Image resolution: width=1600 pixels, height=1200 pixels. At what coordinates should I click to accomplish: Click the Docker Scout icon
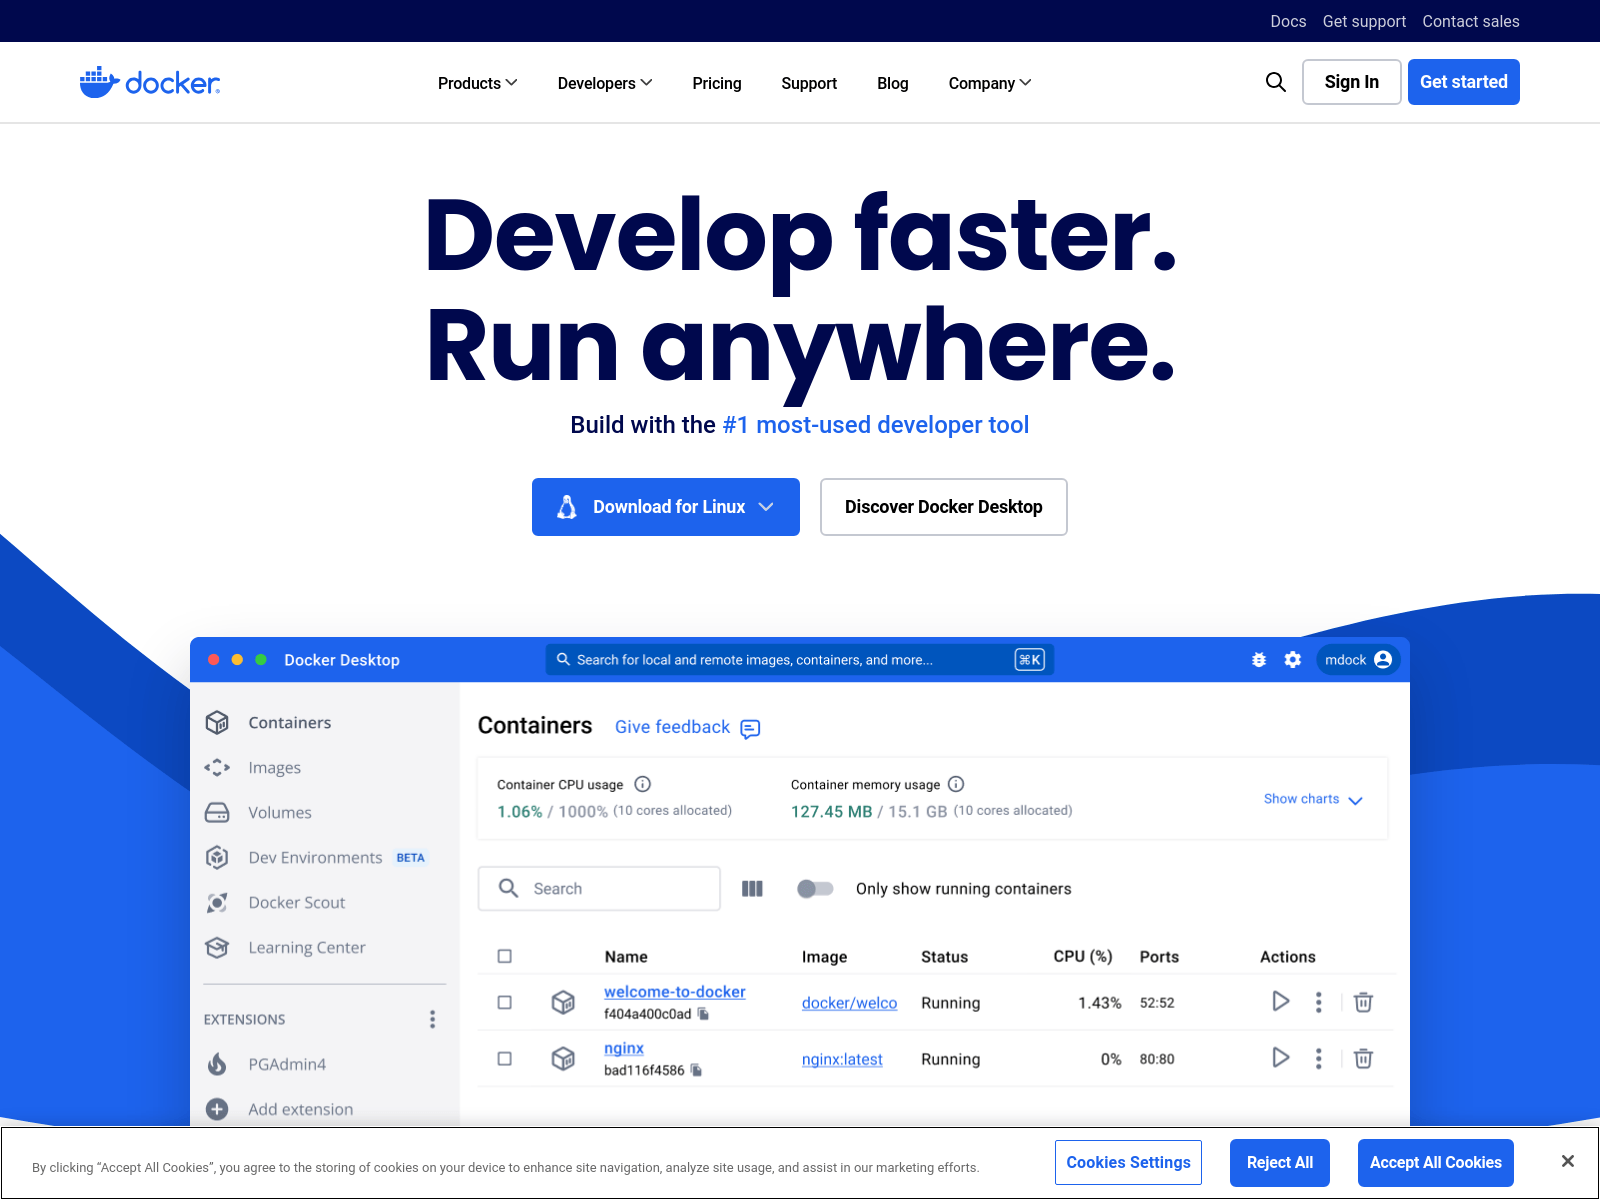point(217,902)
